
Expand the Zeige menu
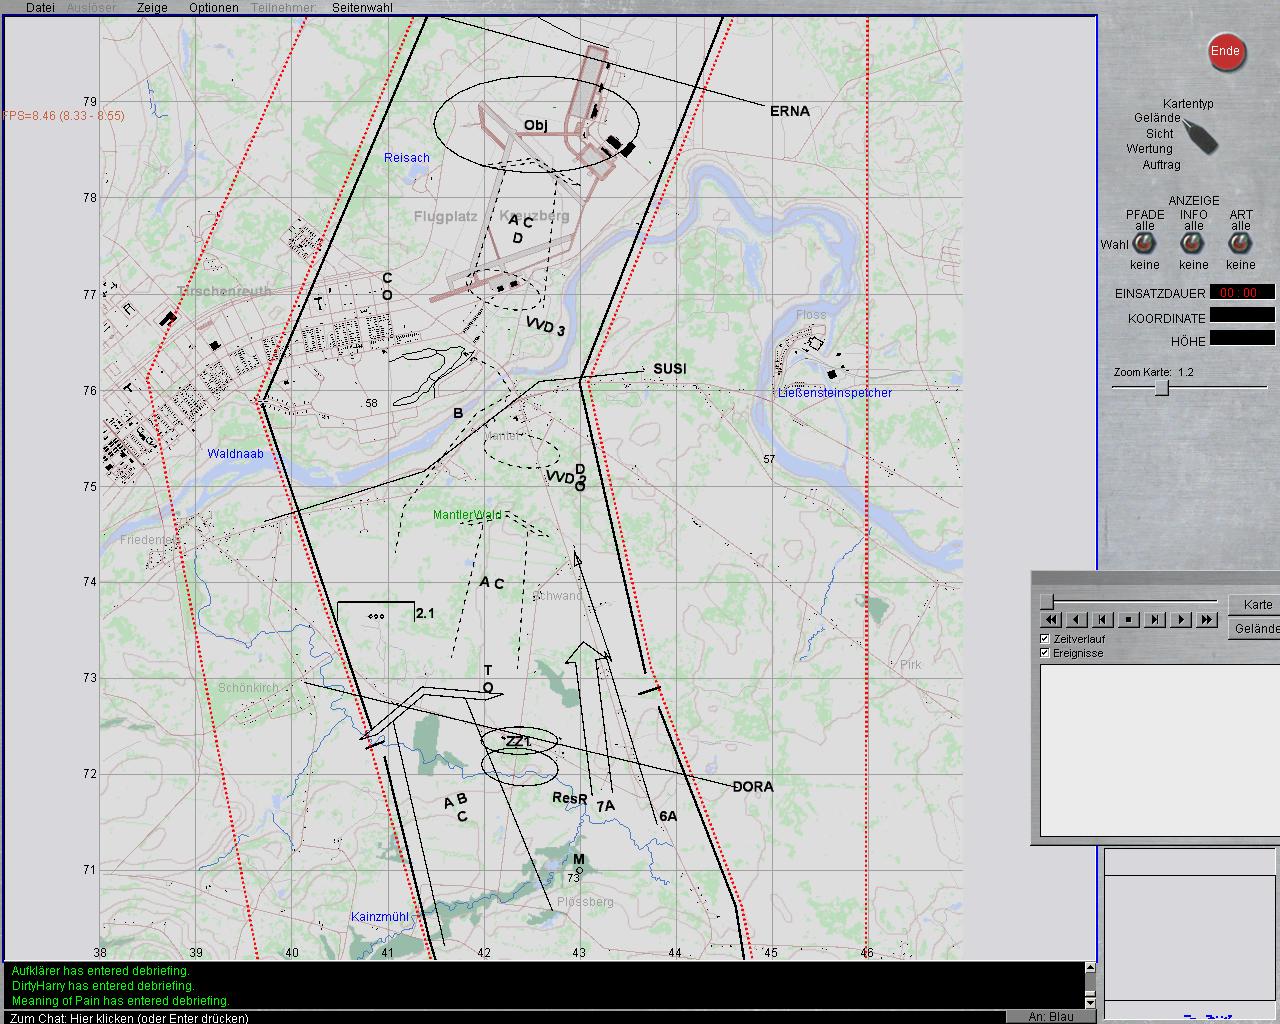152,8
